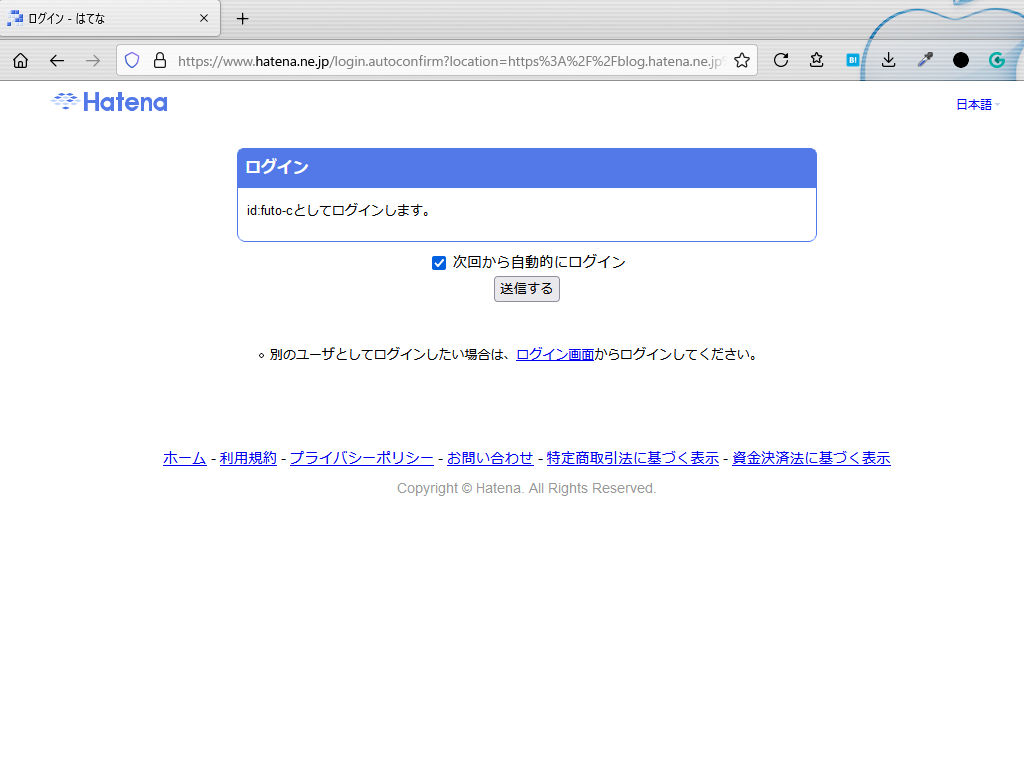Image resolution: width=1024 pixels, height=768 pixels.
Task: Select the ログイン - はてな tab
Action: 110,18
